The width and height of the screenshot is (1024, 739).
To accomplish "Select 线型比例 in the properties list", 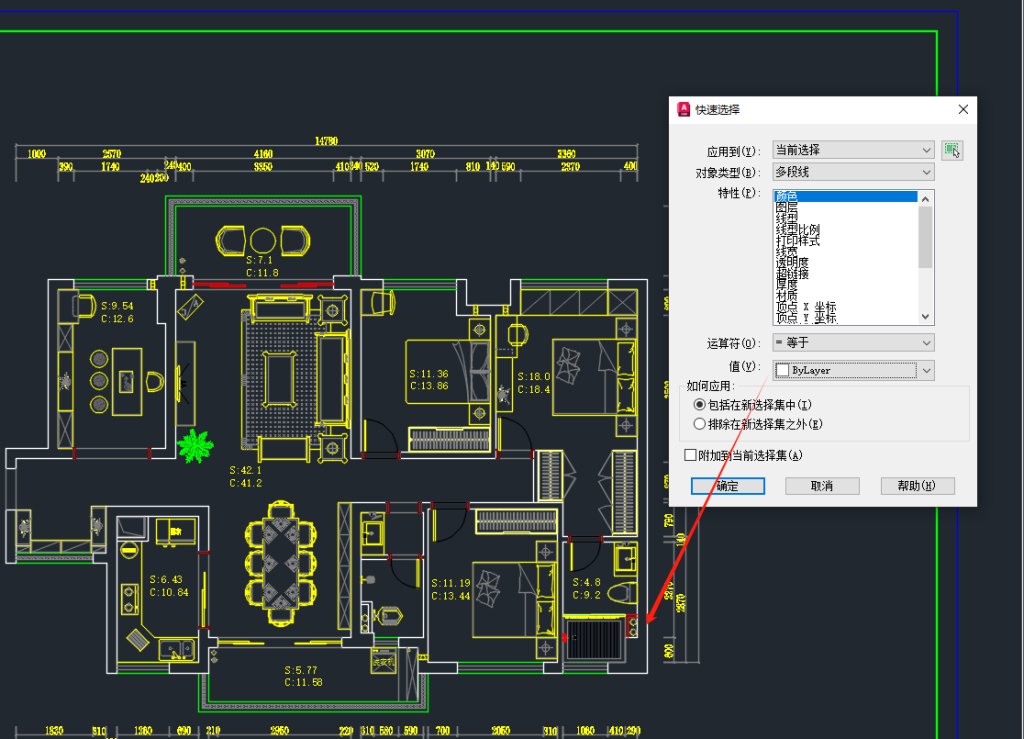I will pos(797,230).
